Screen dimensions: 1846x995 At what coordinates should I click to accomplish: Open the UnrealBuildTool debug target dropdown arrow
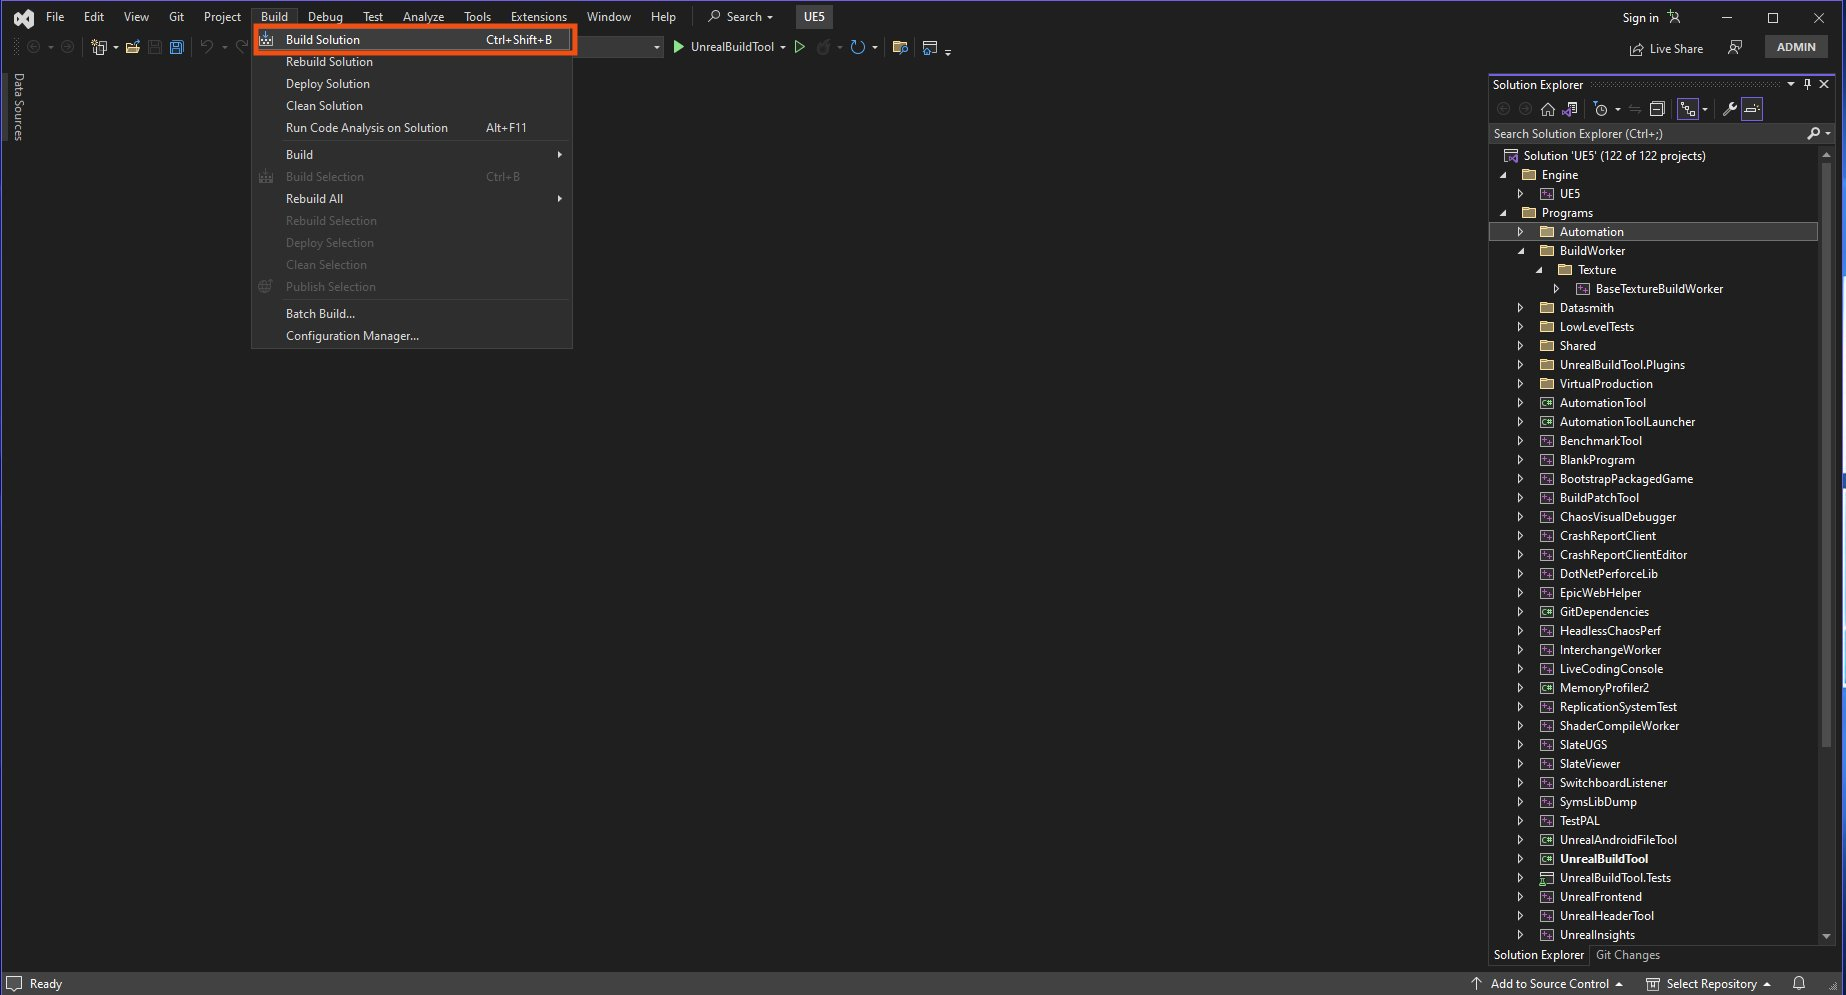(x=783, y=47)
